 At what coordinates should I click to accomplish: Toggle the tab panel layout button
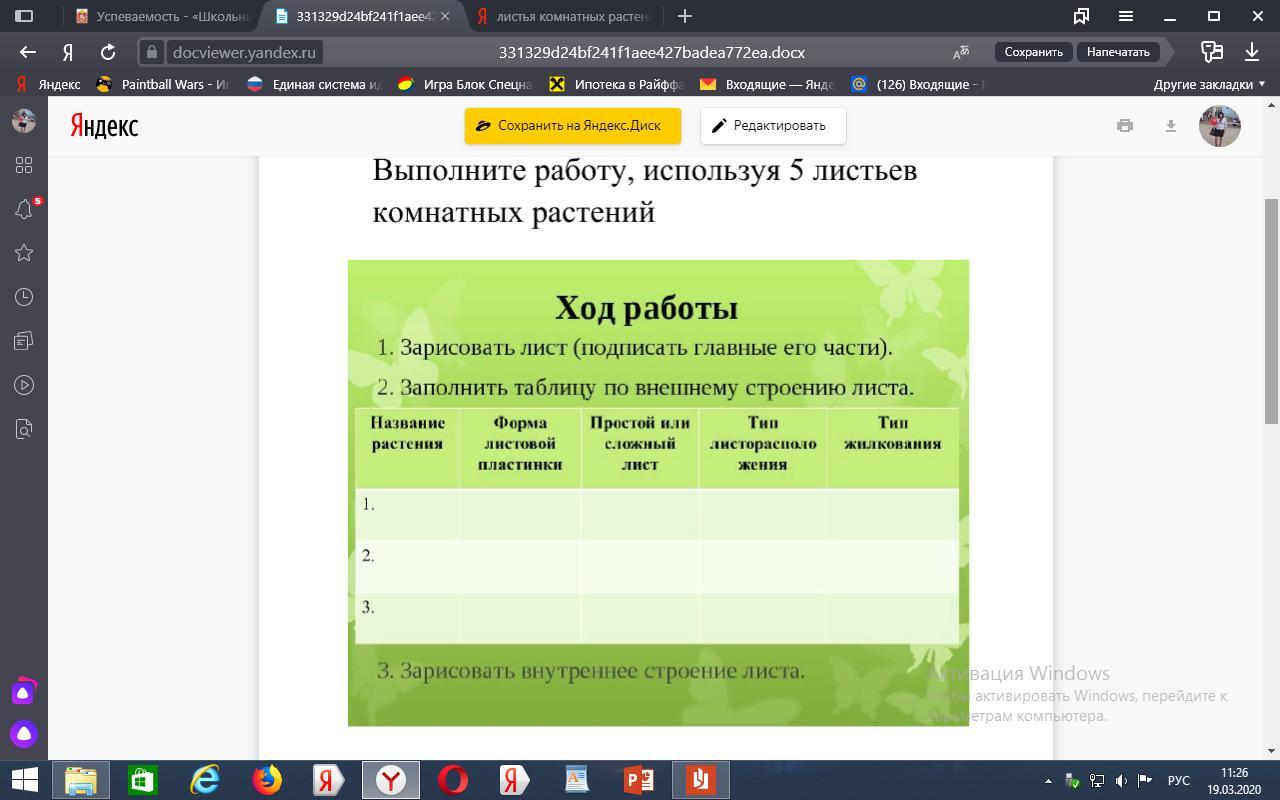pos(24,16)
